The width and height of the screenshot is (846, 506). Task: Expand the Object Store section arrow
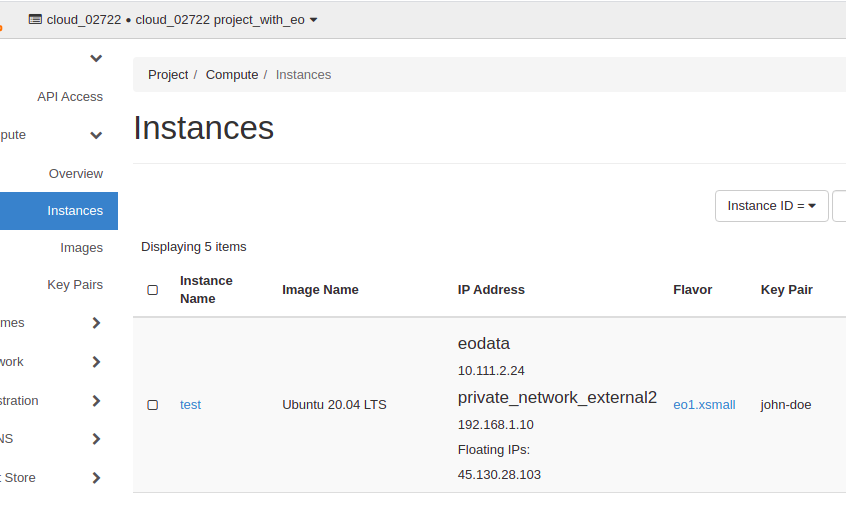pos(96,478)
